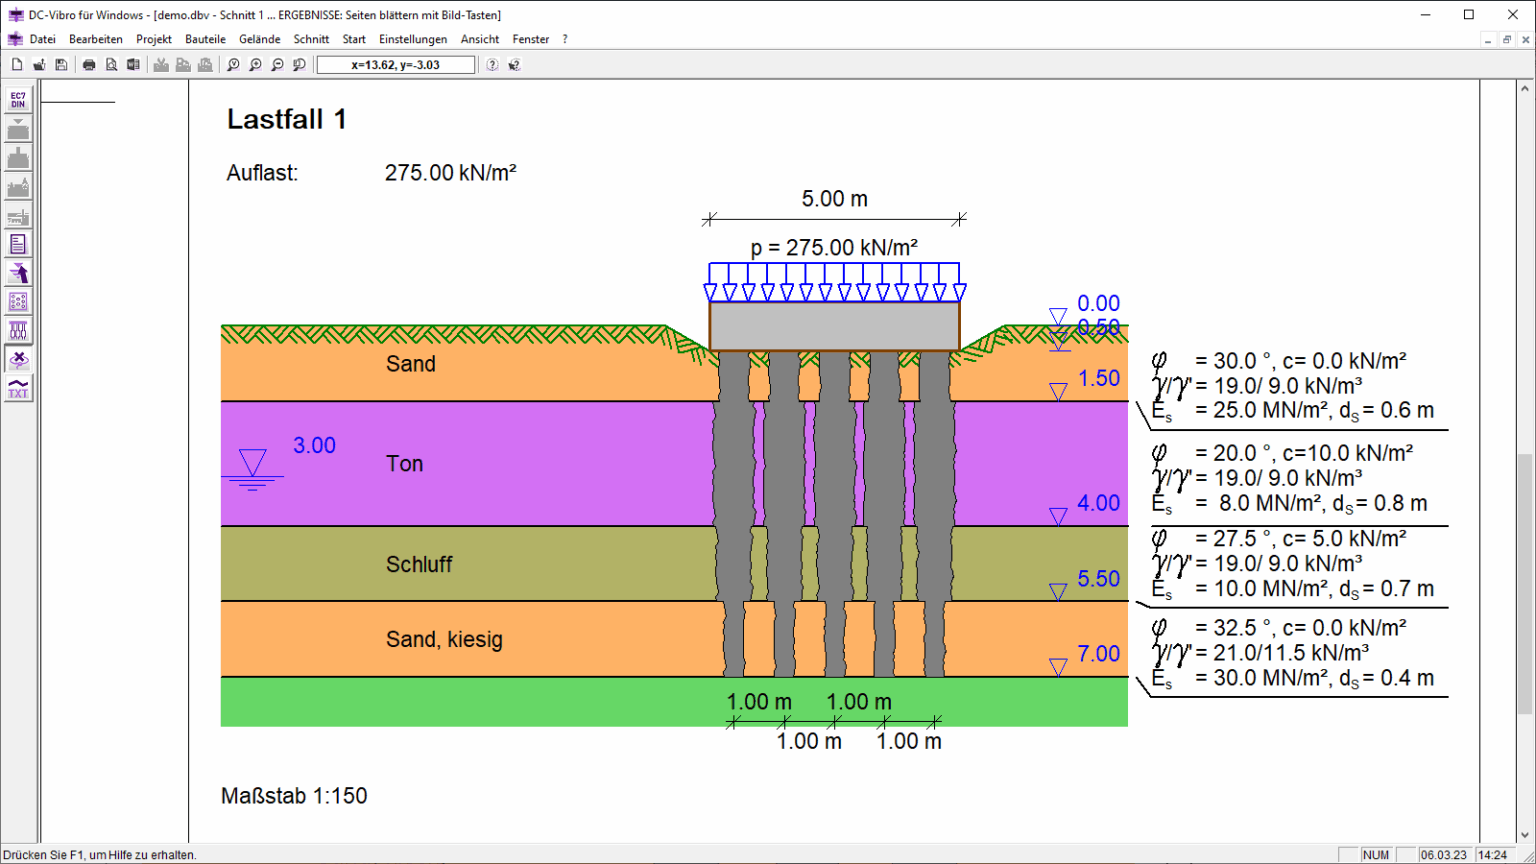Click the Zoom In magnifier icon
Image resolution: width=1536 pixels, height=864 pixels.
pos(255,65)
